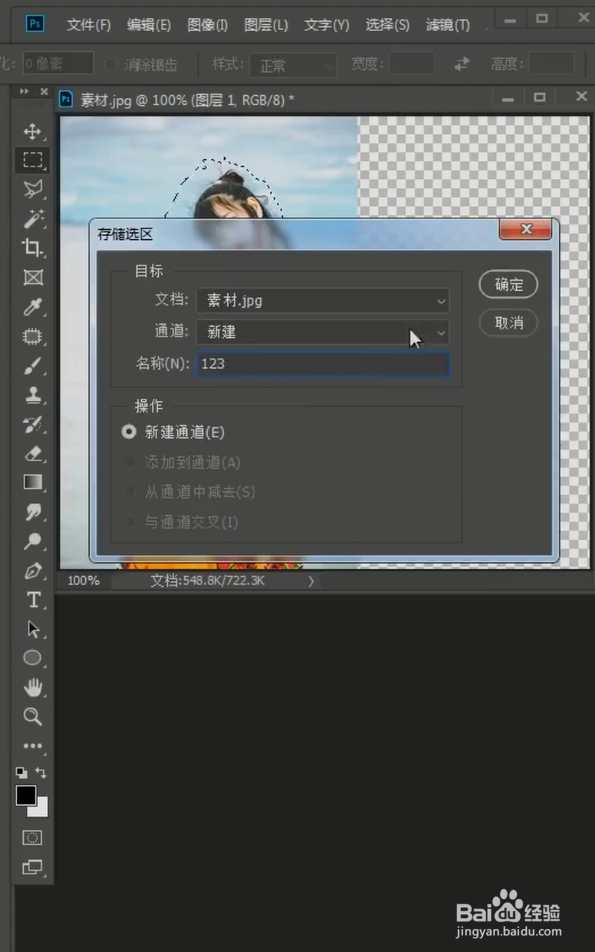Screen dimensions: 595x952
Task: Open the 文档 dropdown showing 素材.jpg
Action: tap(322, 301)
